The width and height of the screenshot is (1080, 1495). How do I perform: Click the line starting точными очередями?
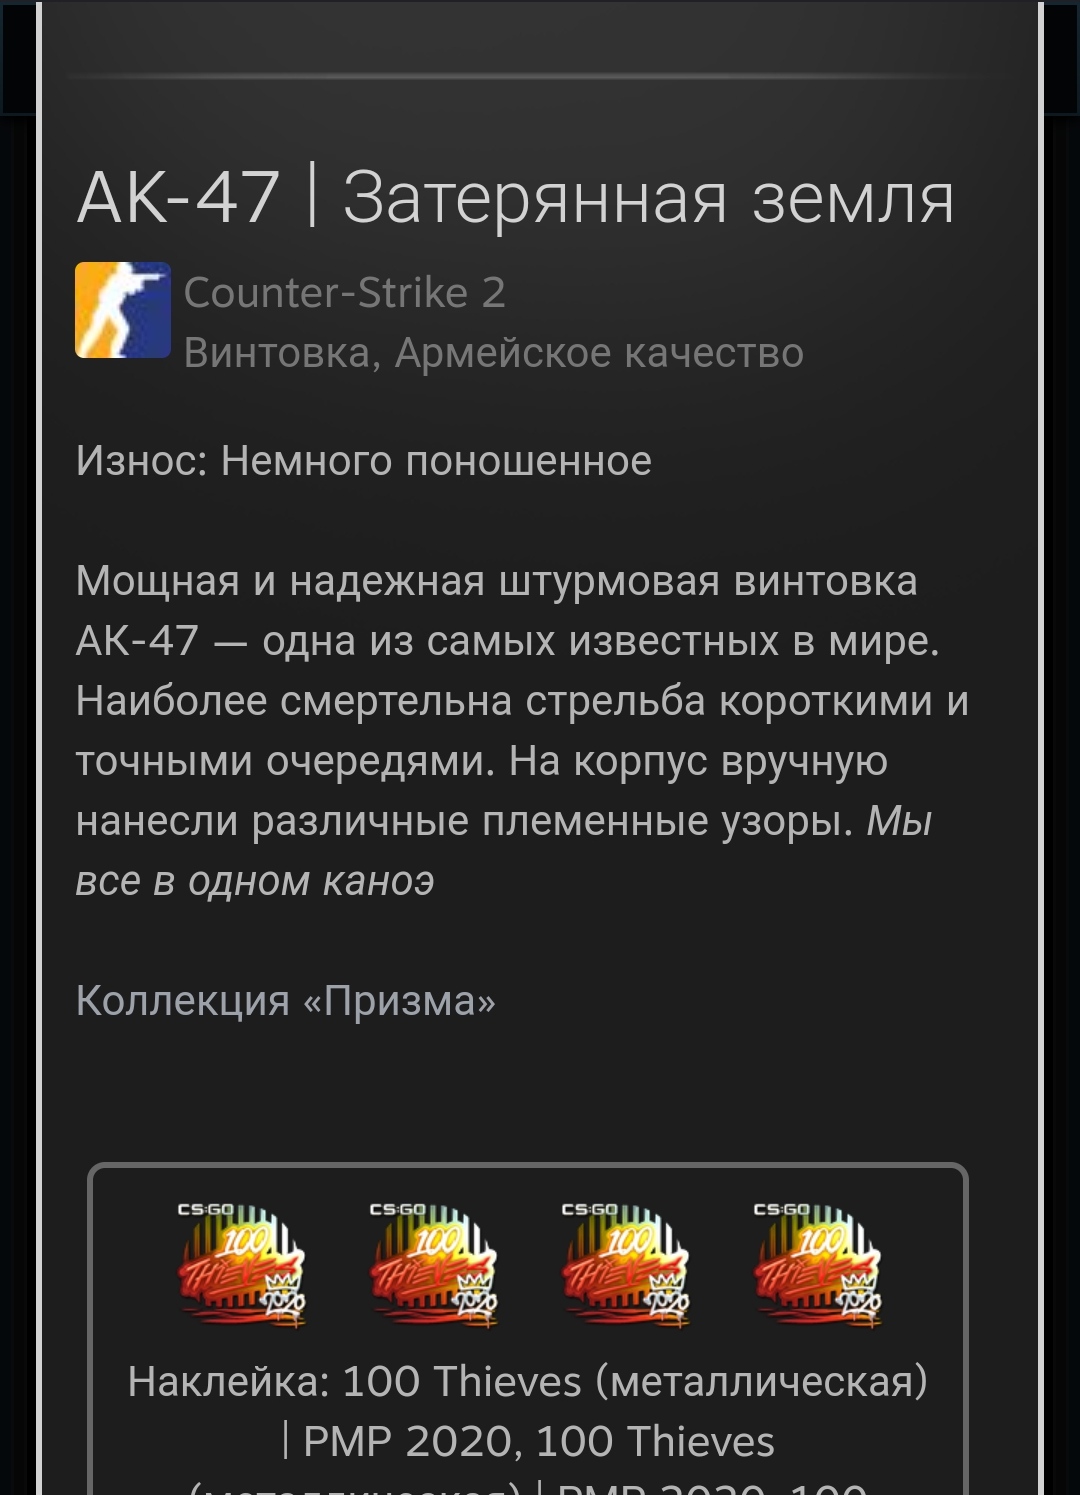pos(482,761)
